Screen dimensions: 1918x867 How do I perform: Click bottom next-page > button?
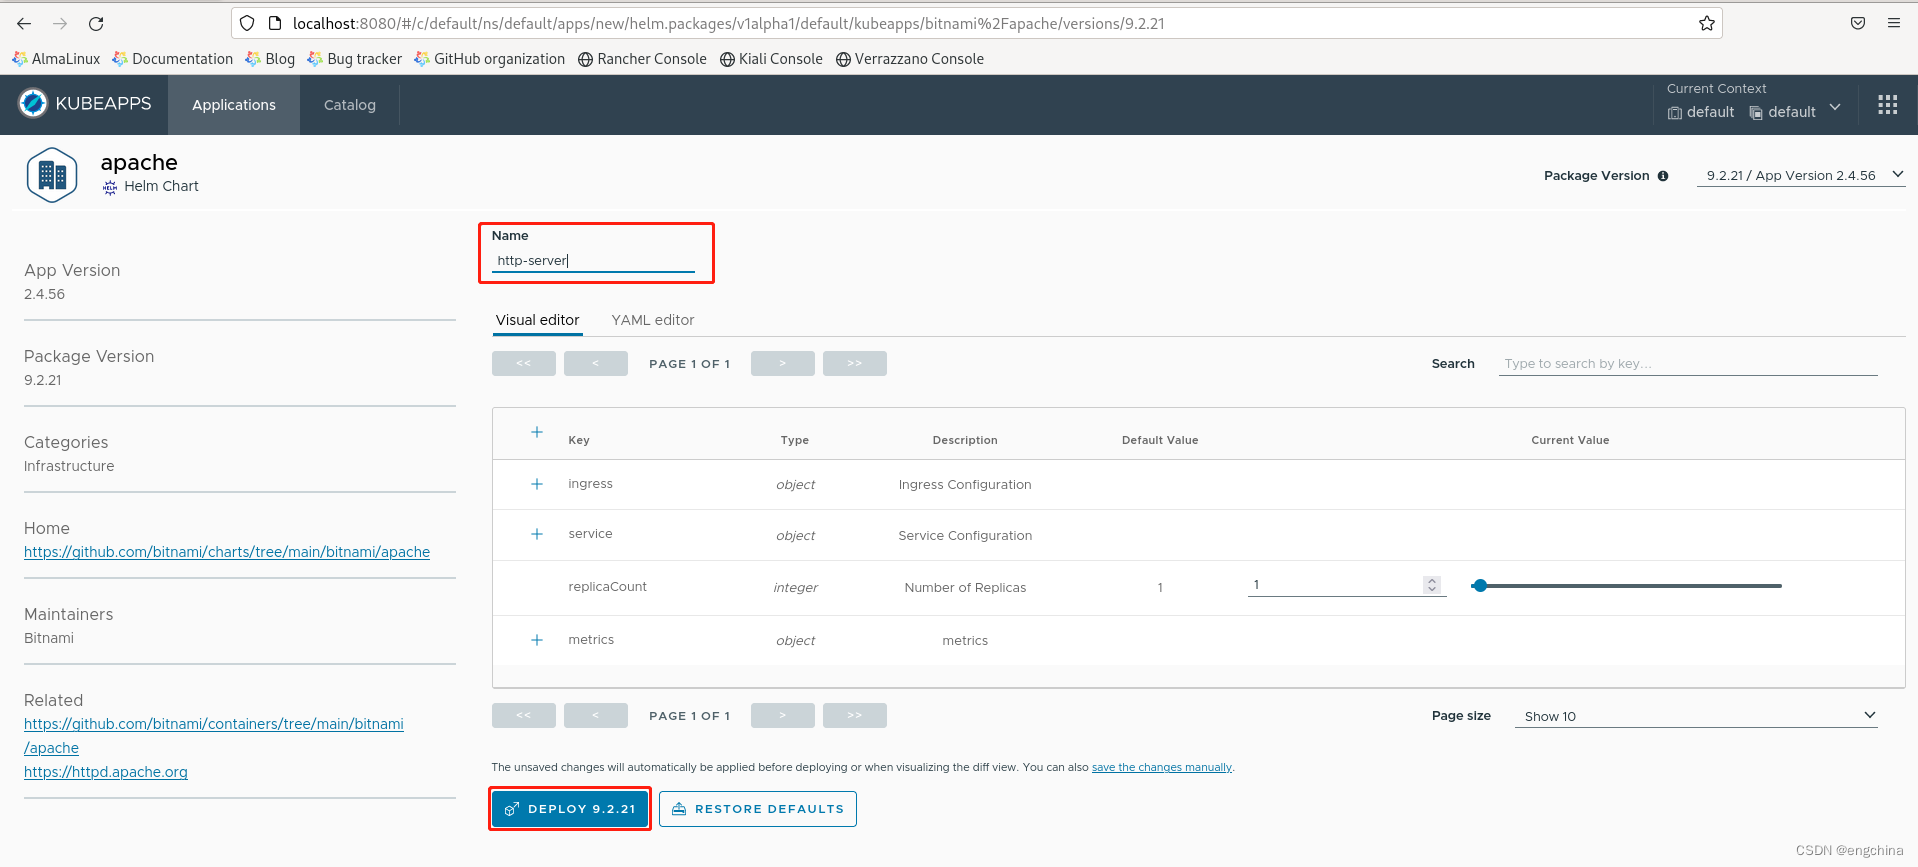pyautogui.click(x=783, y=716)
